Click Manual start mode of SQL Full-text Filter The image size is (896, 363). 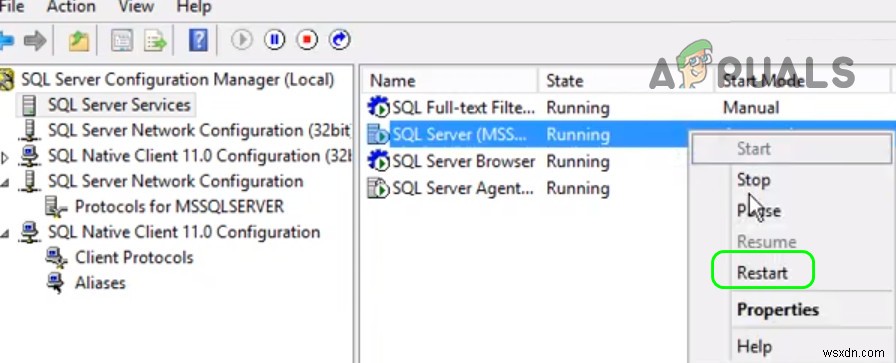[x=751, y=107]
